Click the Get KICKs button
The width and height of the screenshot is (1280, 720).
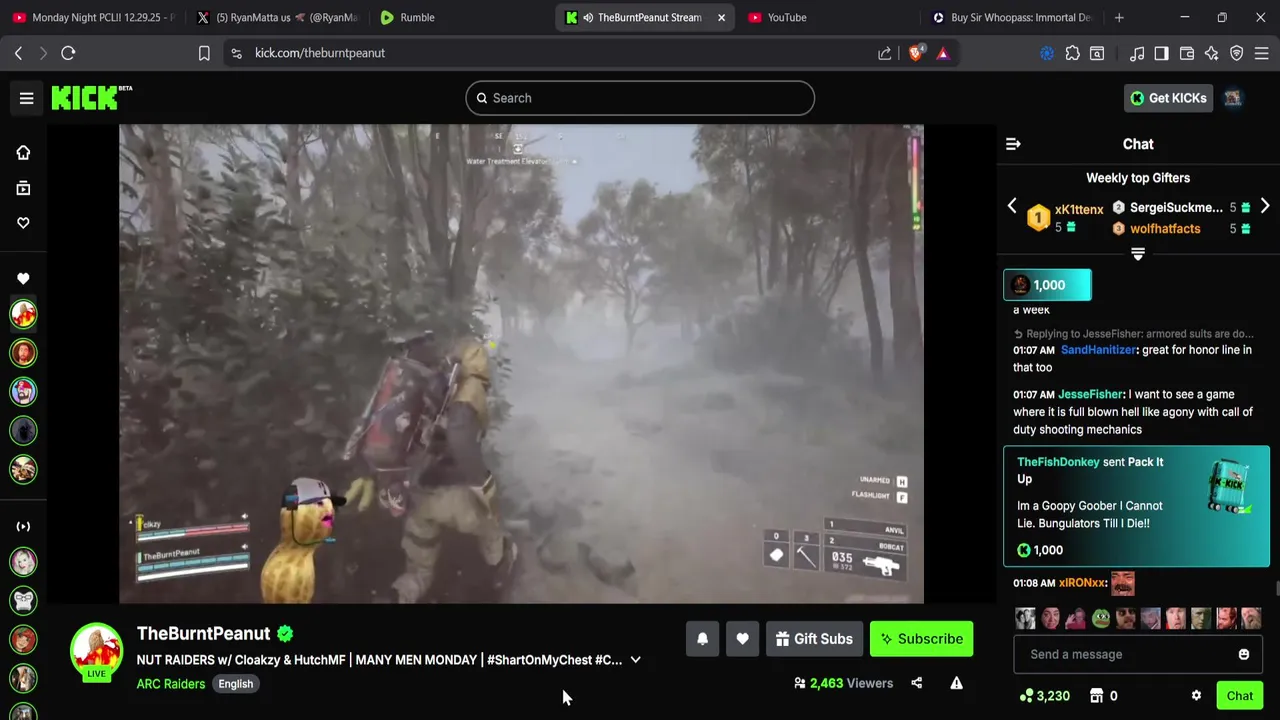[1168, 98]
